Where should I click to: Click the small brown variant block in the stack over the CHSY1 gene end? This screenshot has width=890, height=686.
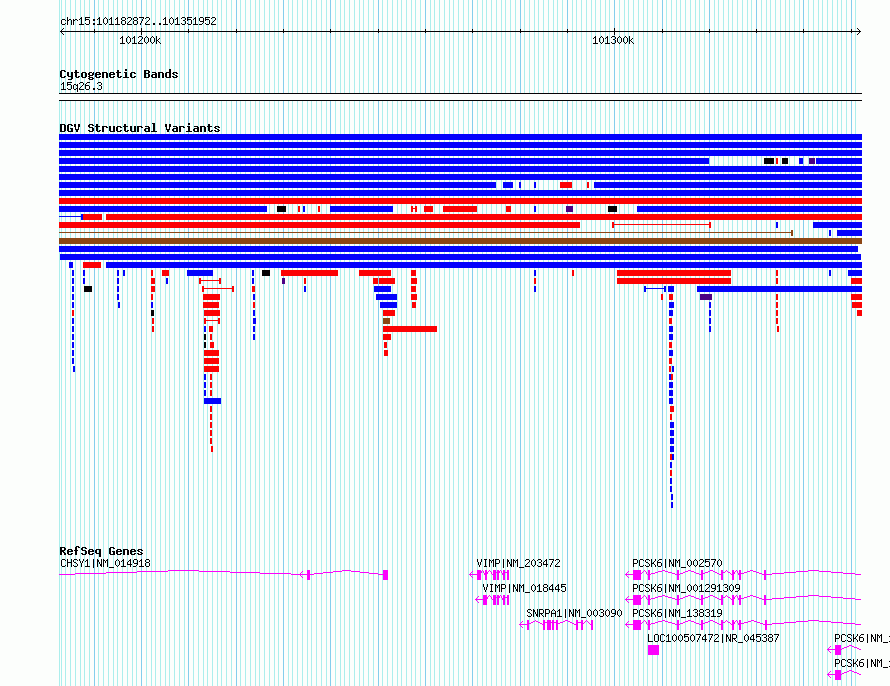(x=387, y=321)
